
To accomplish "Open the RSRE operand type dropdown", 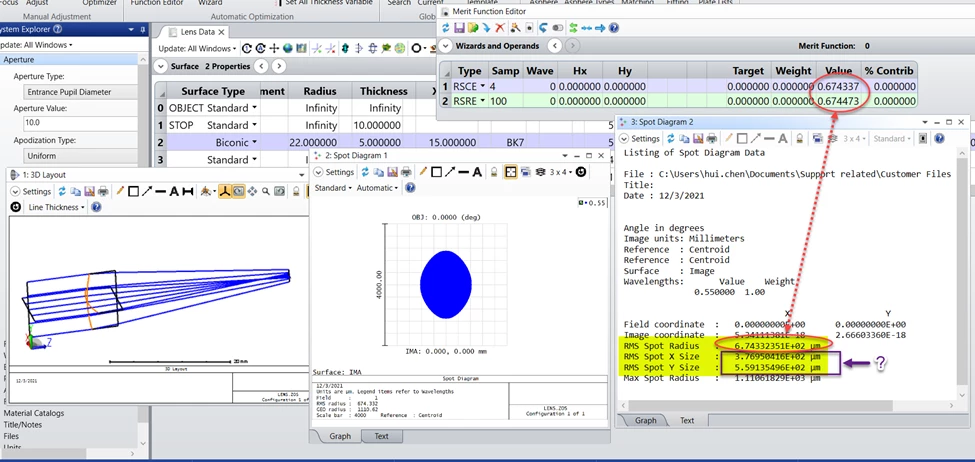I will [x=483, y=101].
